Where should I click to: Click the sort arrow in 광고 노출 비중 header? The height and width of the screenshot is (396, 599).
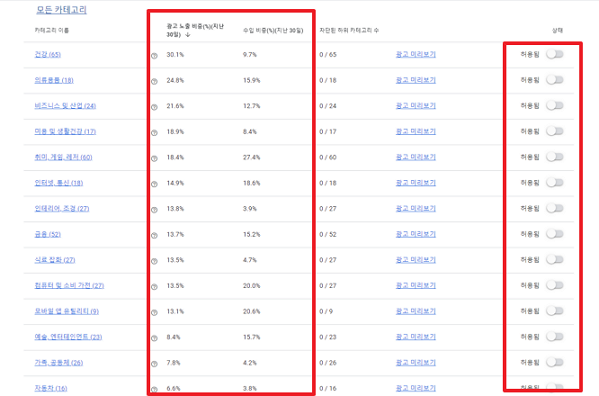click(188, 35)
